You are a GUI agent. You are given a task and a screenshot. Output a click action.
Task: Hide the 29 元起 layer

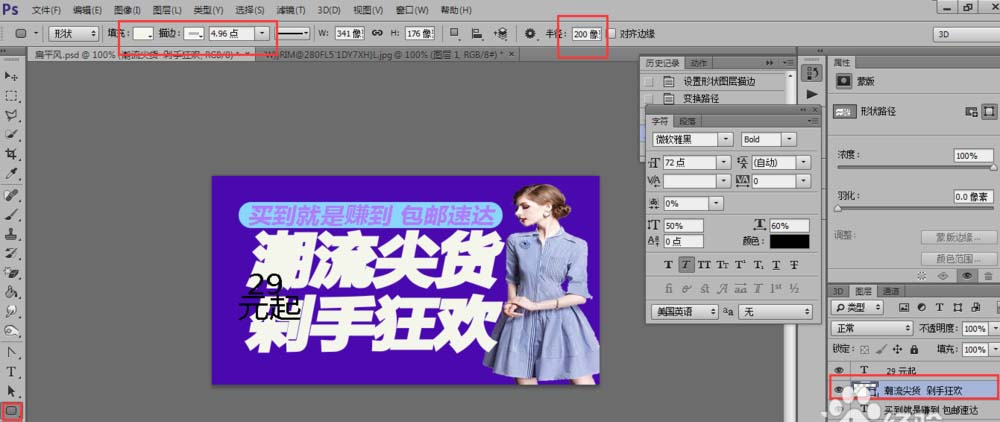point(839,370)
